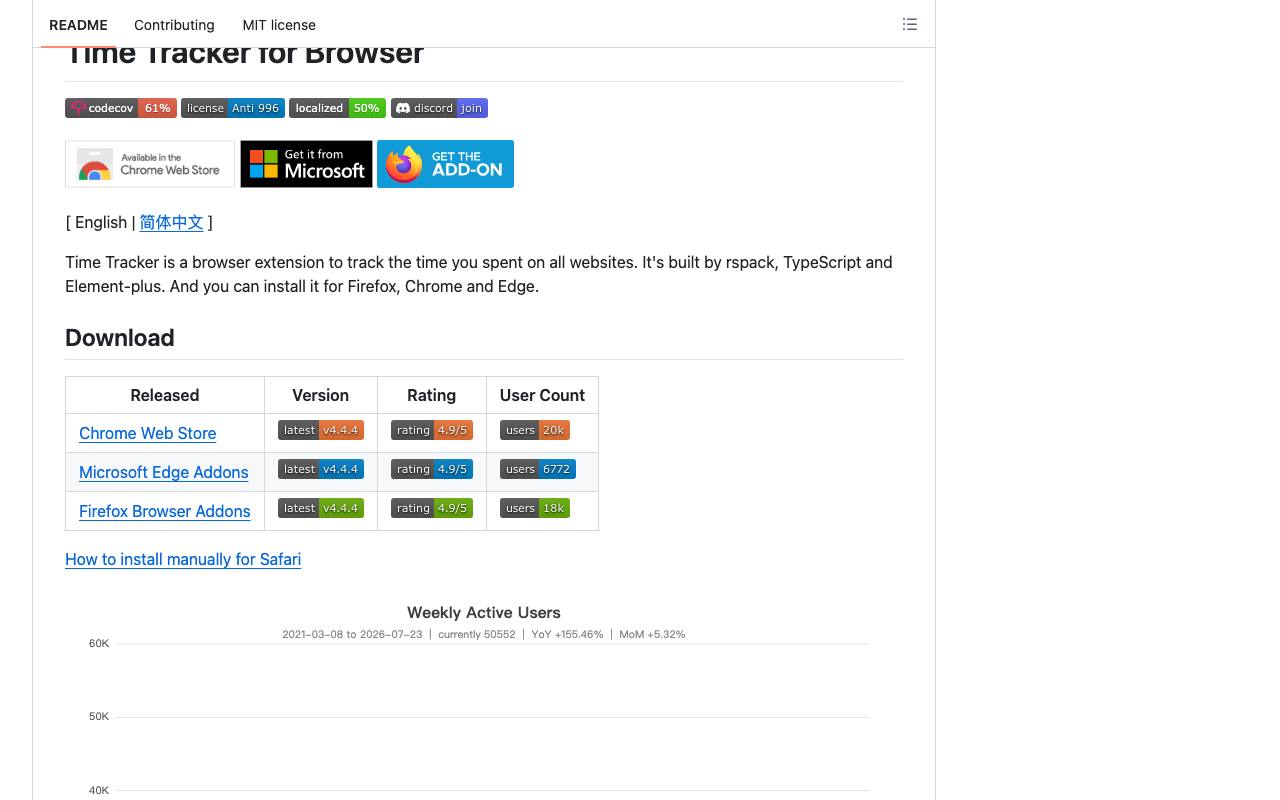
Task: Click the localized 50% badge
Action: tap(338, 108)
